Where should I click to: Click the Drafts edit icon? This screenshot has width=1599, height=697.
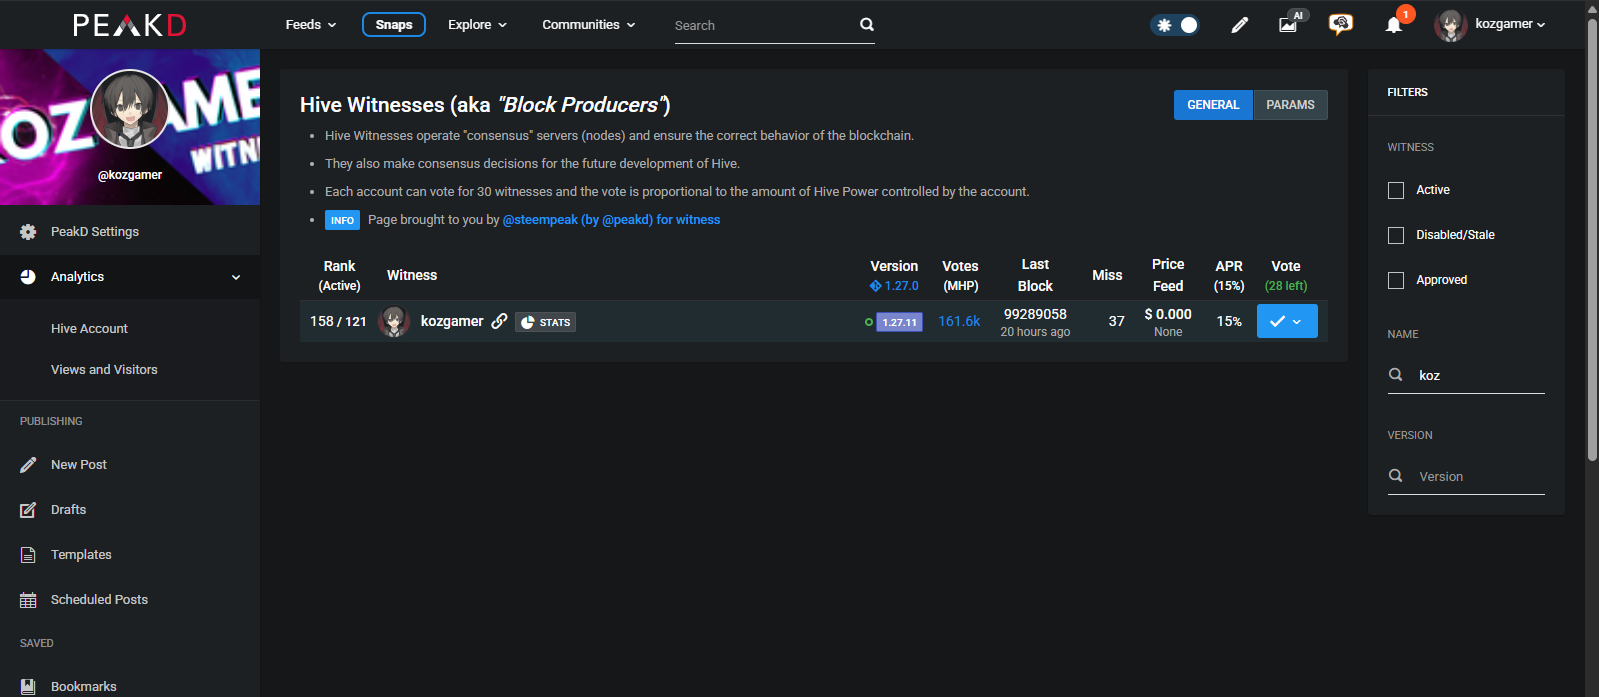pos(28,510)
